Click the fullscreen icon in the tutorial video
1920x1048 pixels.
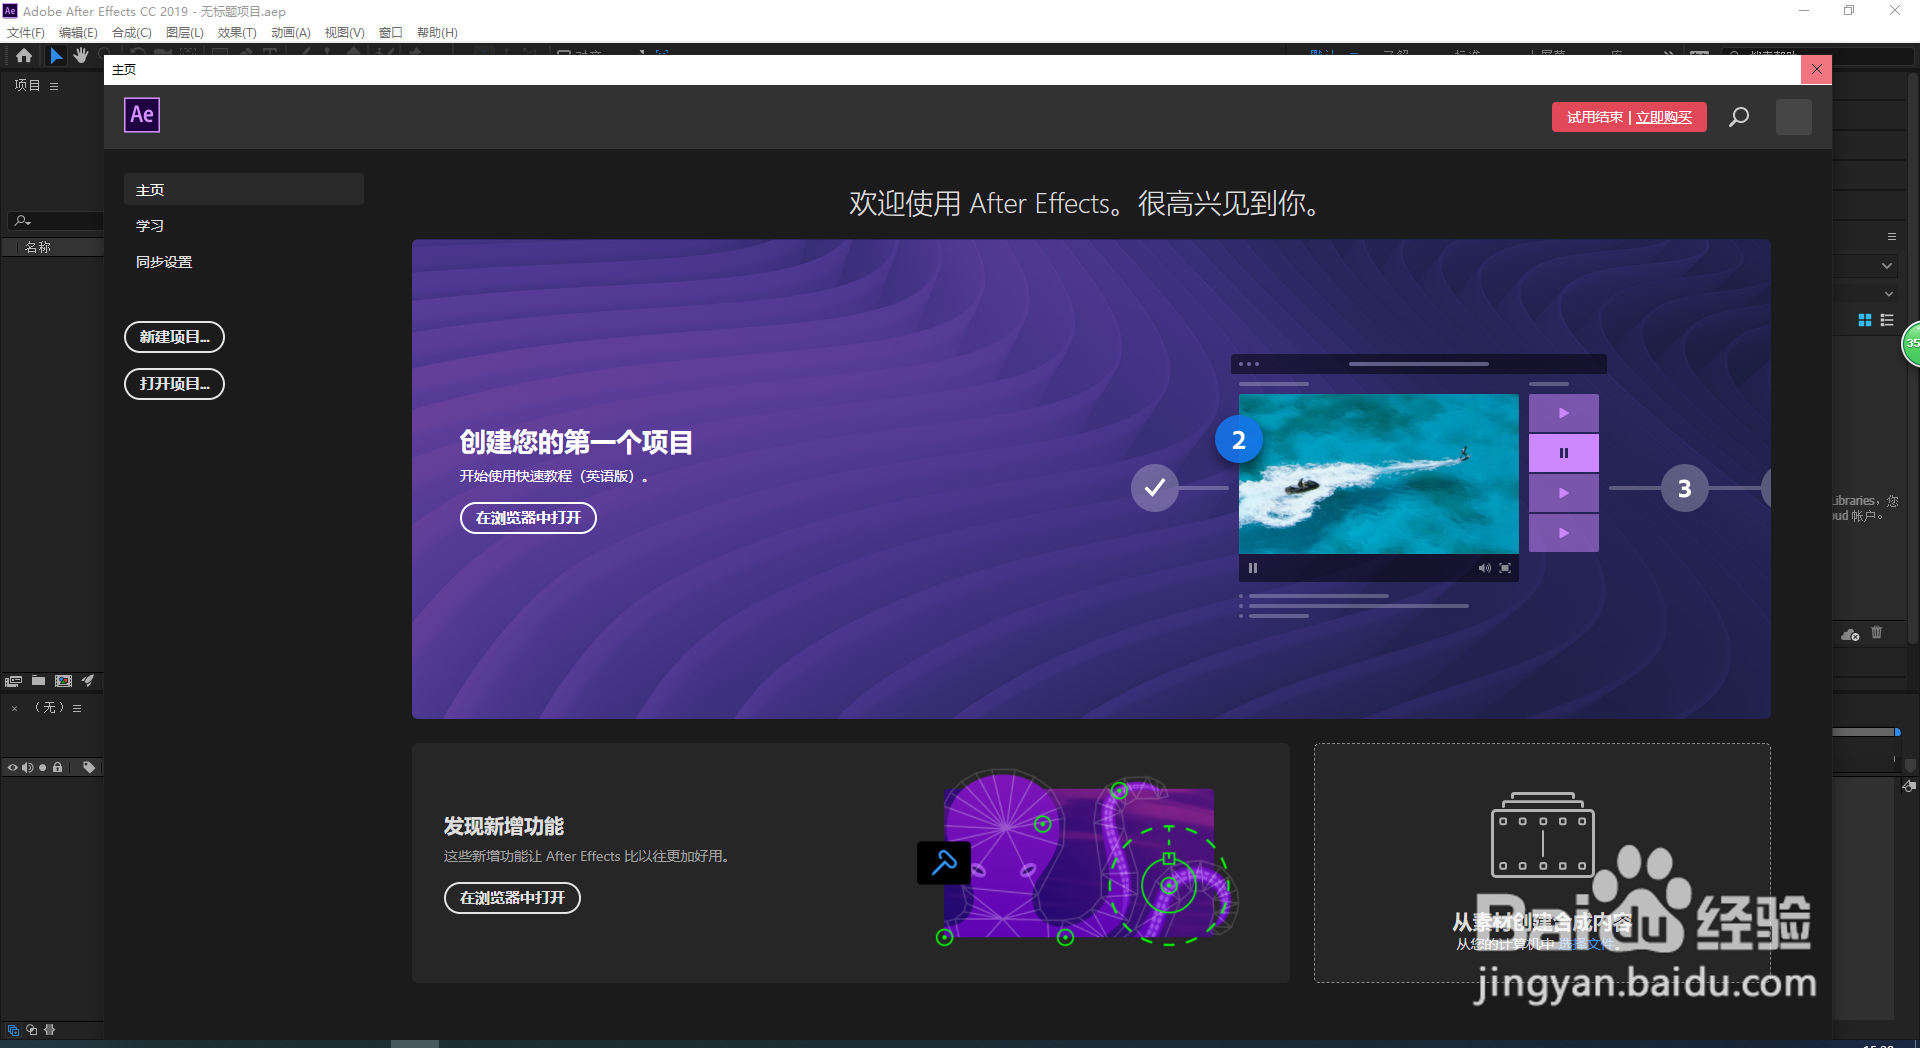(x=1505, y=568)
